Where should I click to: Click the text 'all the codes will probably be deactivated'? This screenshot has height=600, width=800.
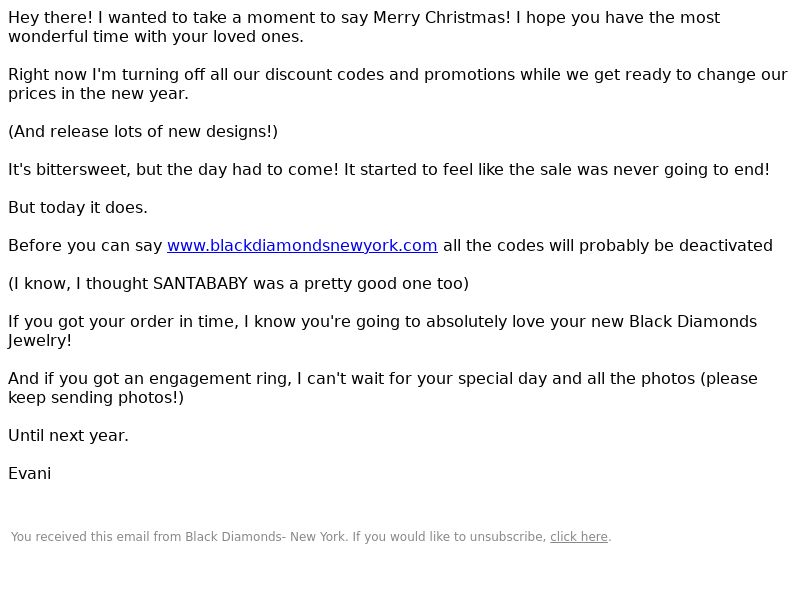point(608,245)
